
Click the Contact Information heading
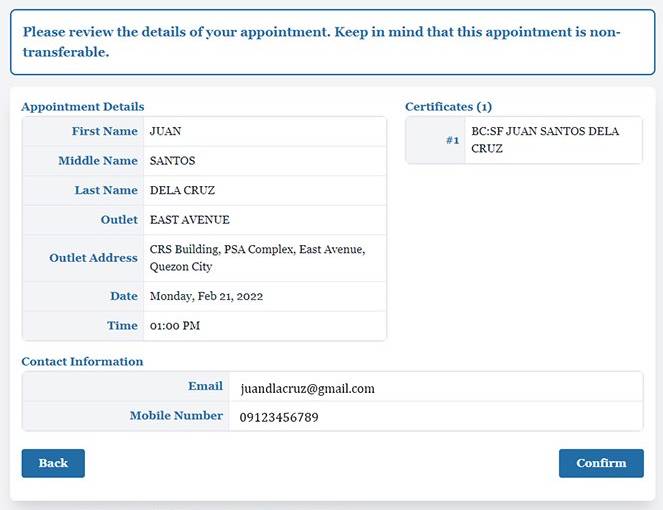pyautogui.click(x=82, y=362)
